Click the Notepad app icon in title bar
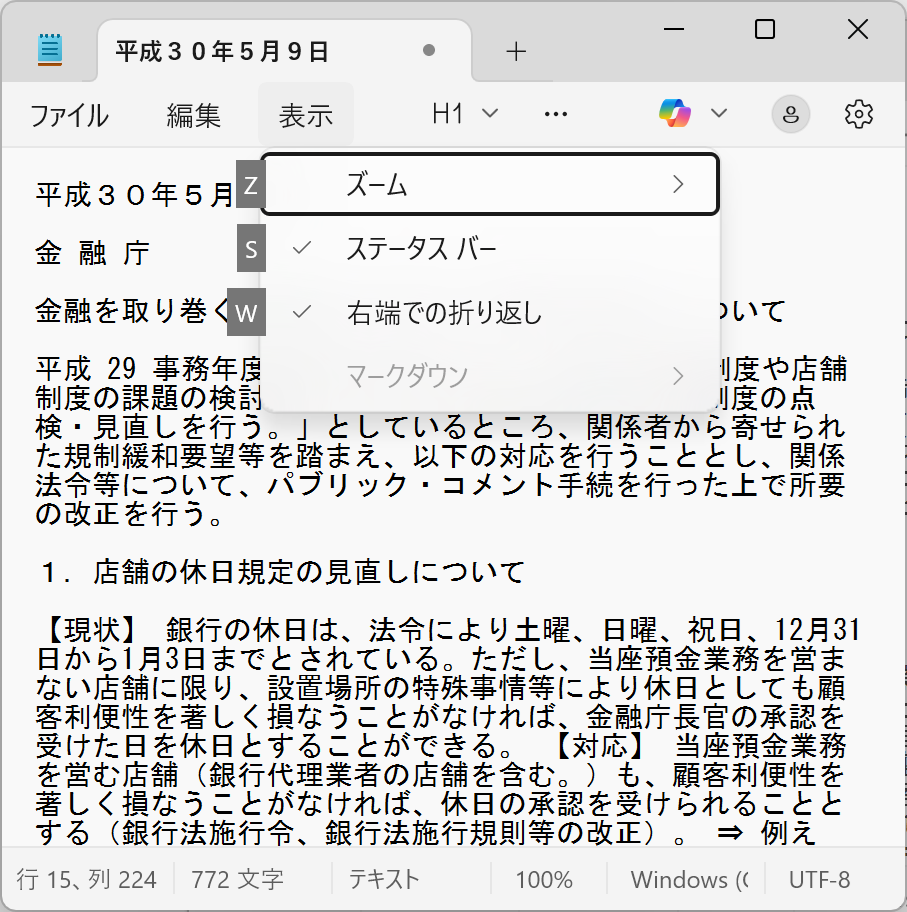 coord(50,50)
